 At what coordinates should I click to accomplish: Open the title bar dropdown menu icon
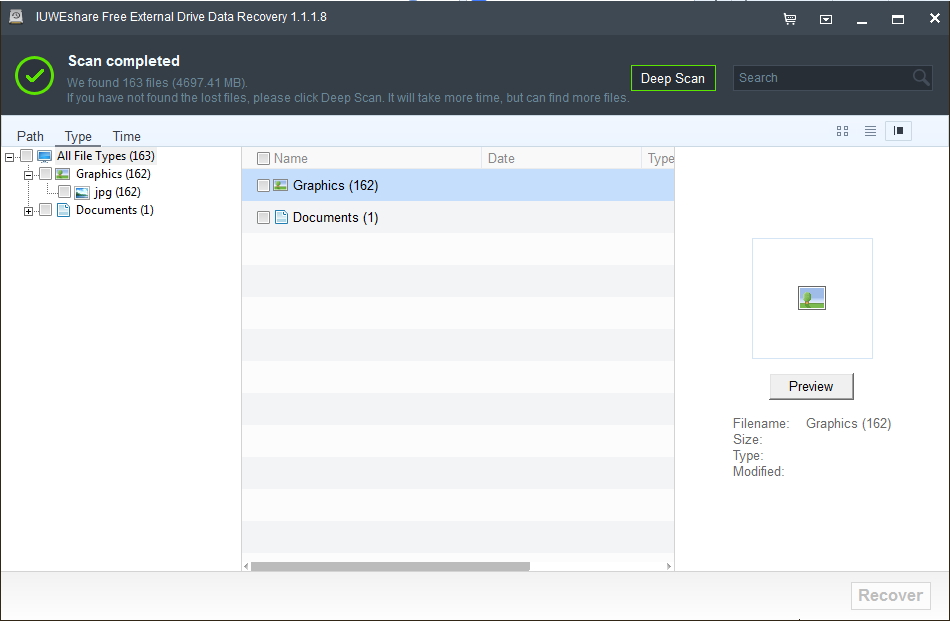pos(826,19)
